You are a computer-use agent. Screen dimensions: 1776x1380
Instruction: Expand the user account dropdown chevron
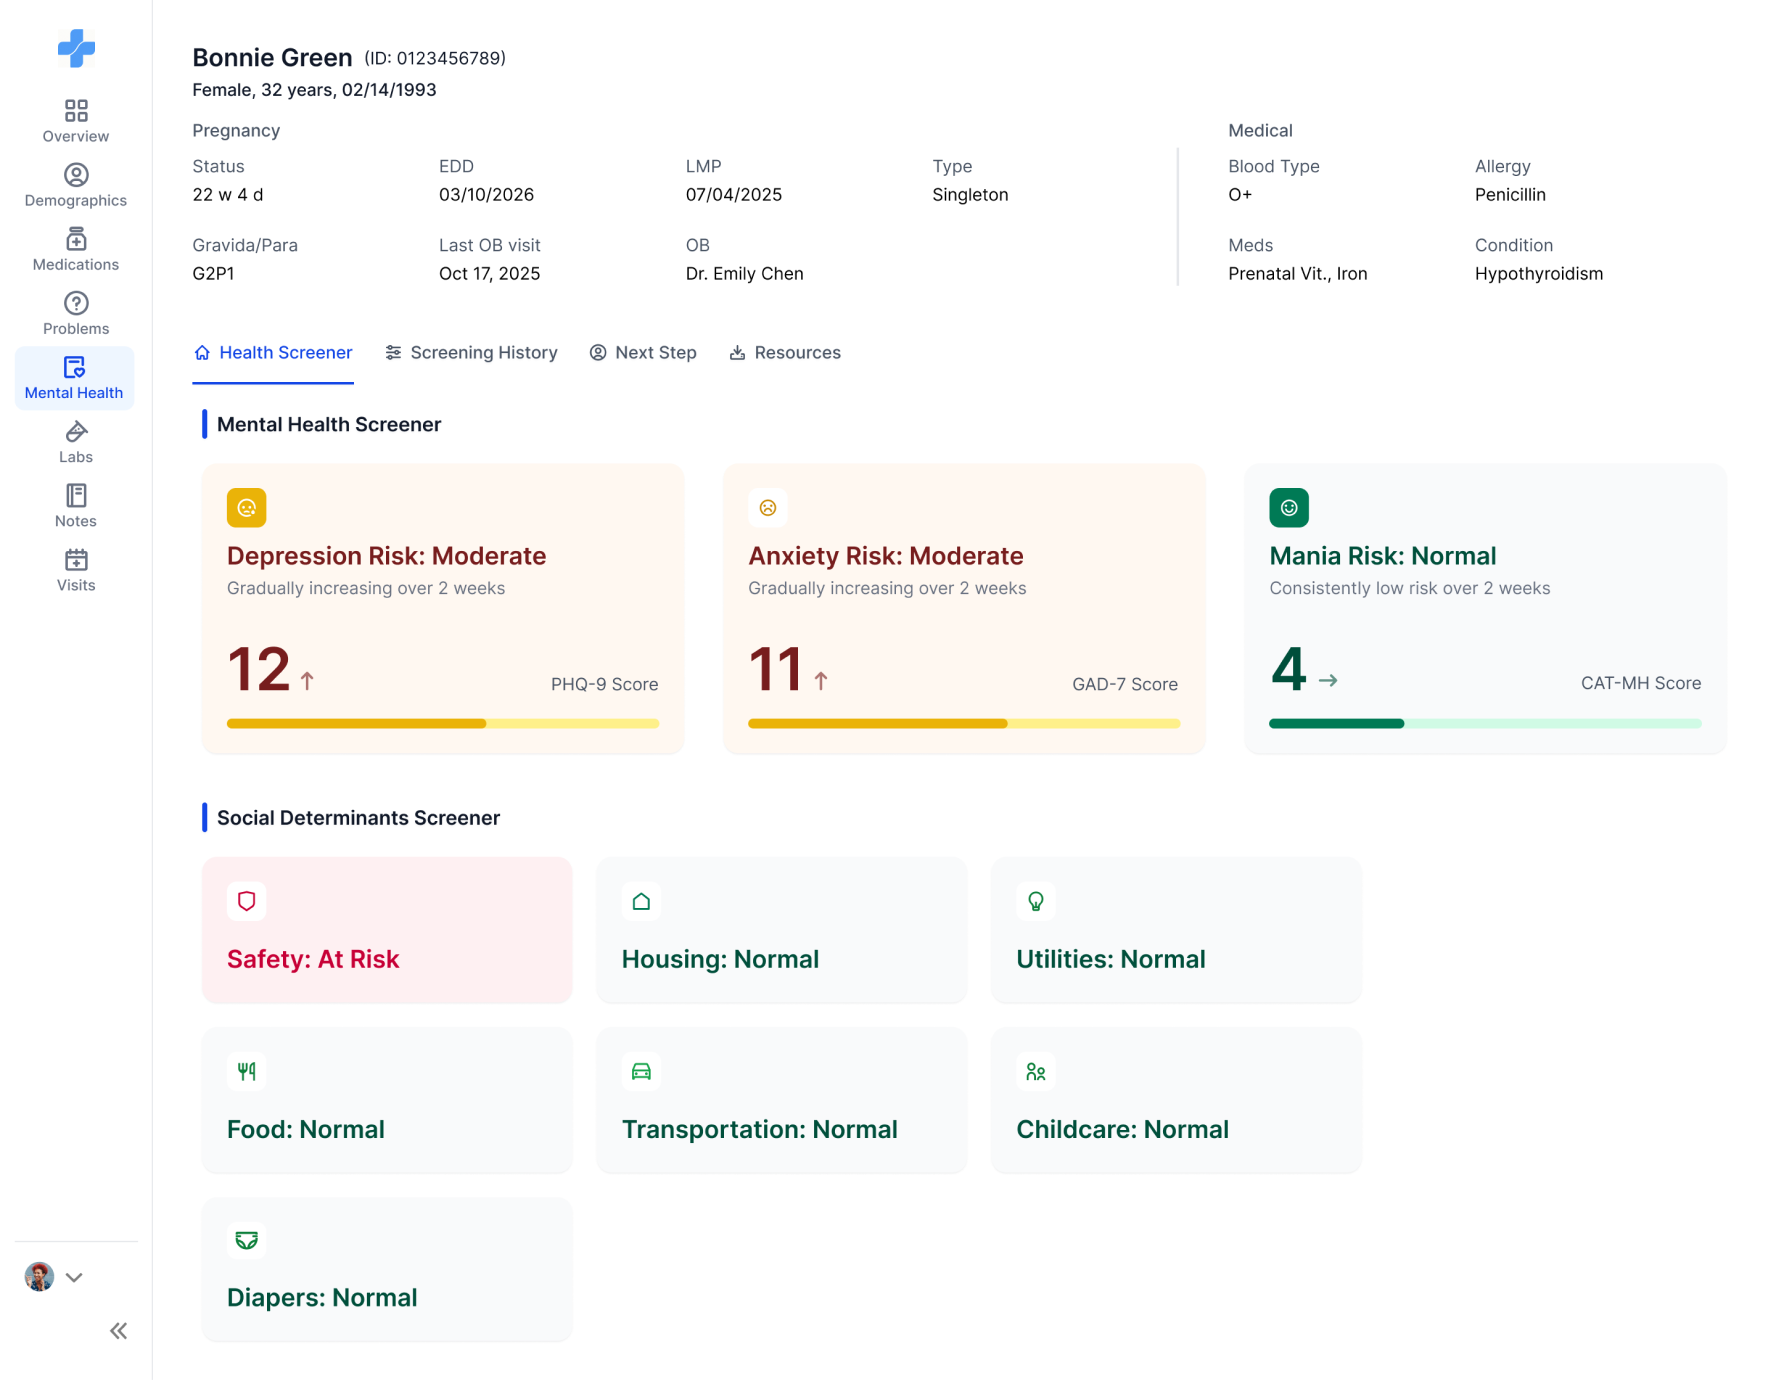[74, 1277]
